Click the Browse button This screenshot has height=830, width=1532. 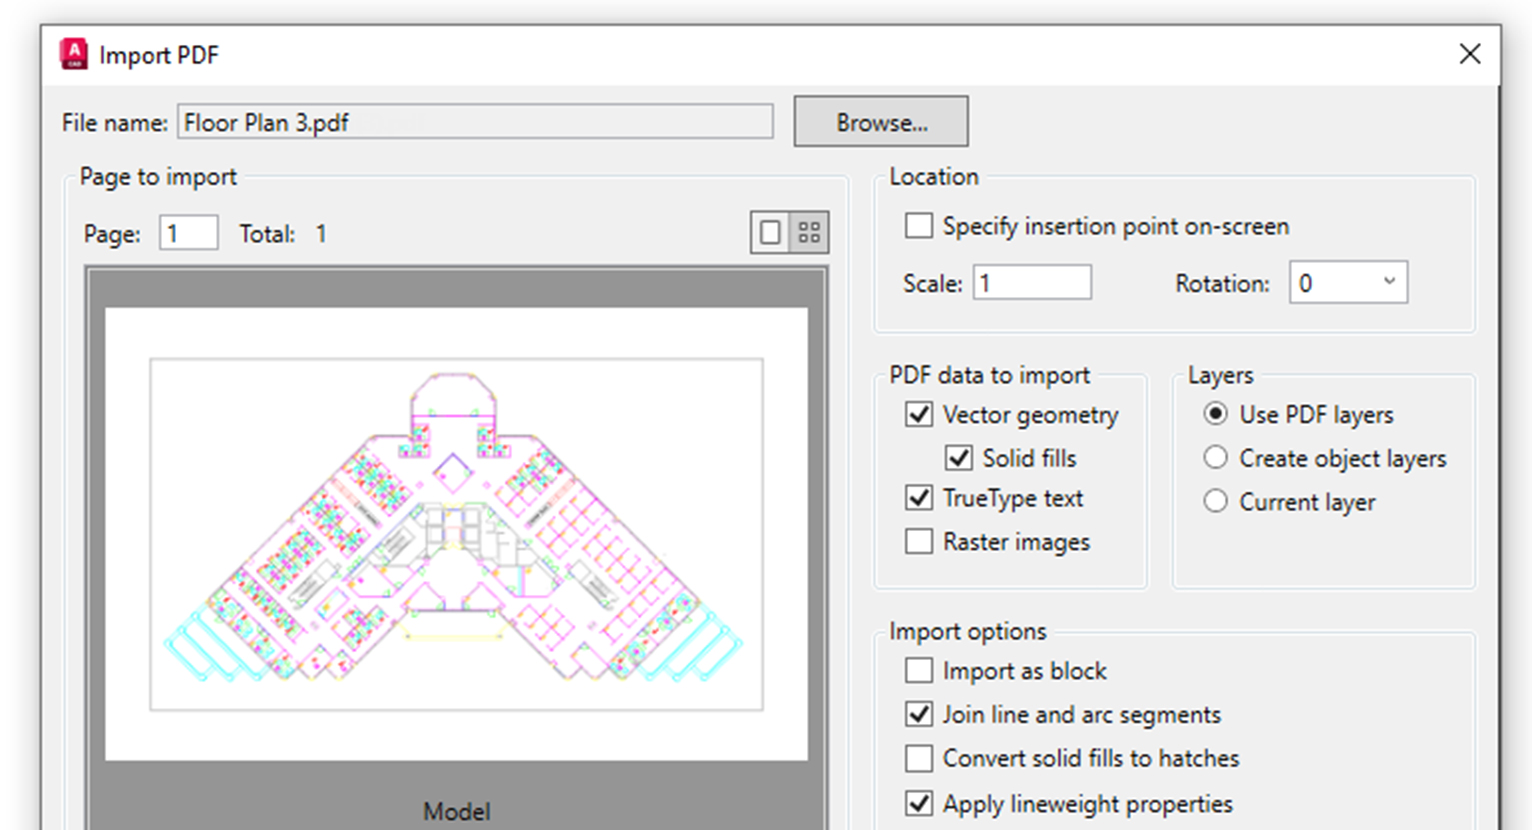880,122
